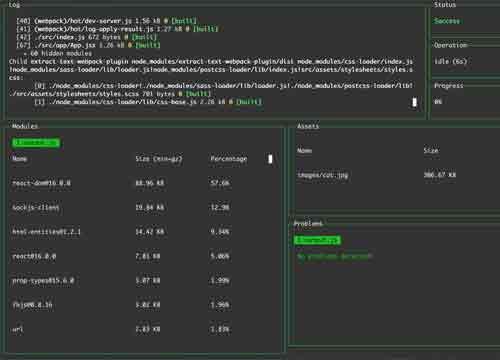Screen dimensions: 500x360
Task: Click the Name column header in Modules
Action: pyautogui.click(x=20, y=159)
